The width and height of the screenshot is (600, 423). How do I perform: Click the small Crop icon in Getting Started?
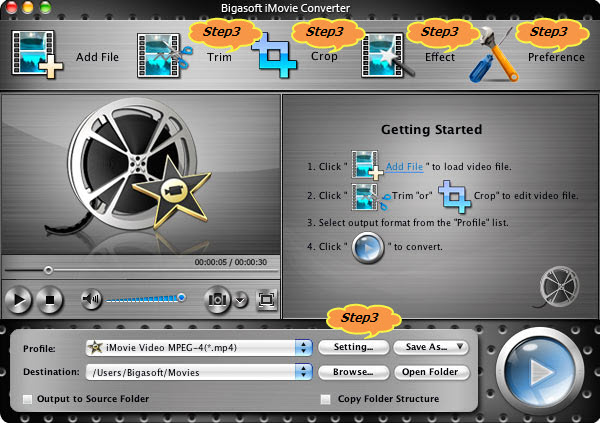coord(454,196)
